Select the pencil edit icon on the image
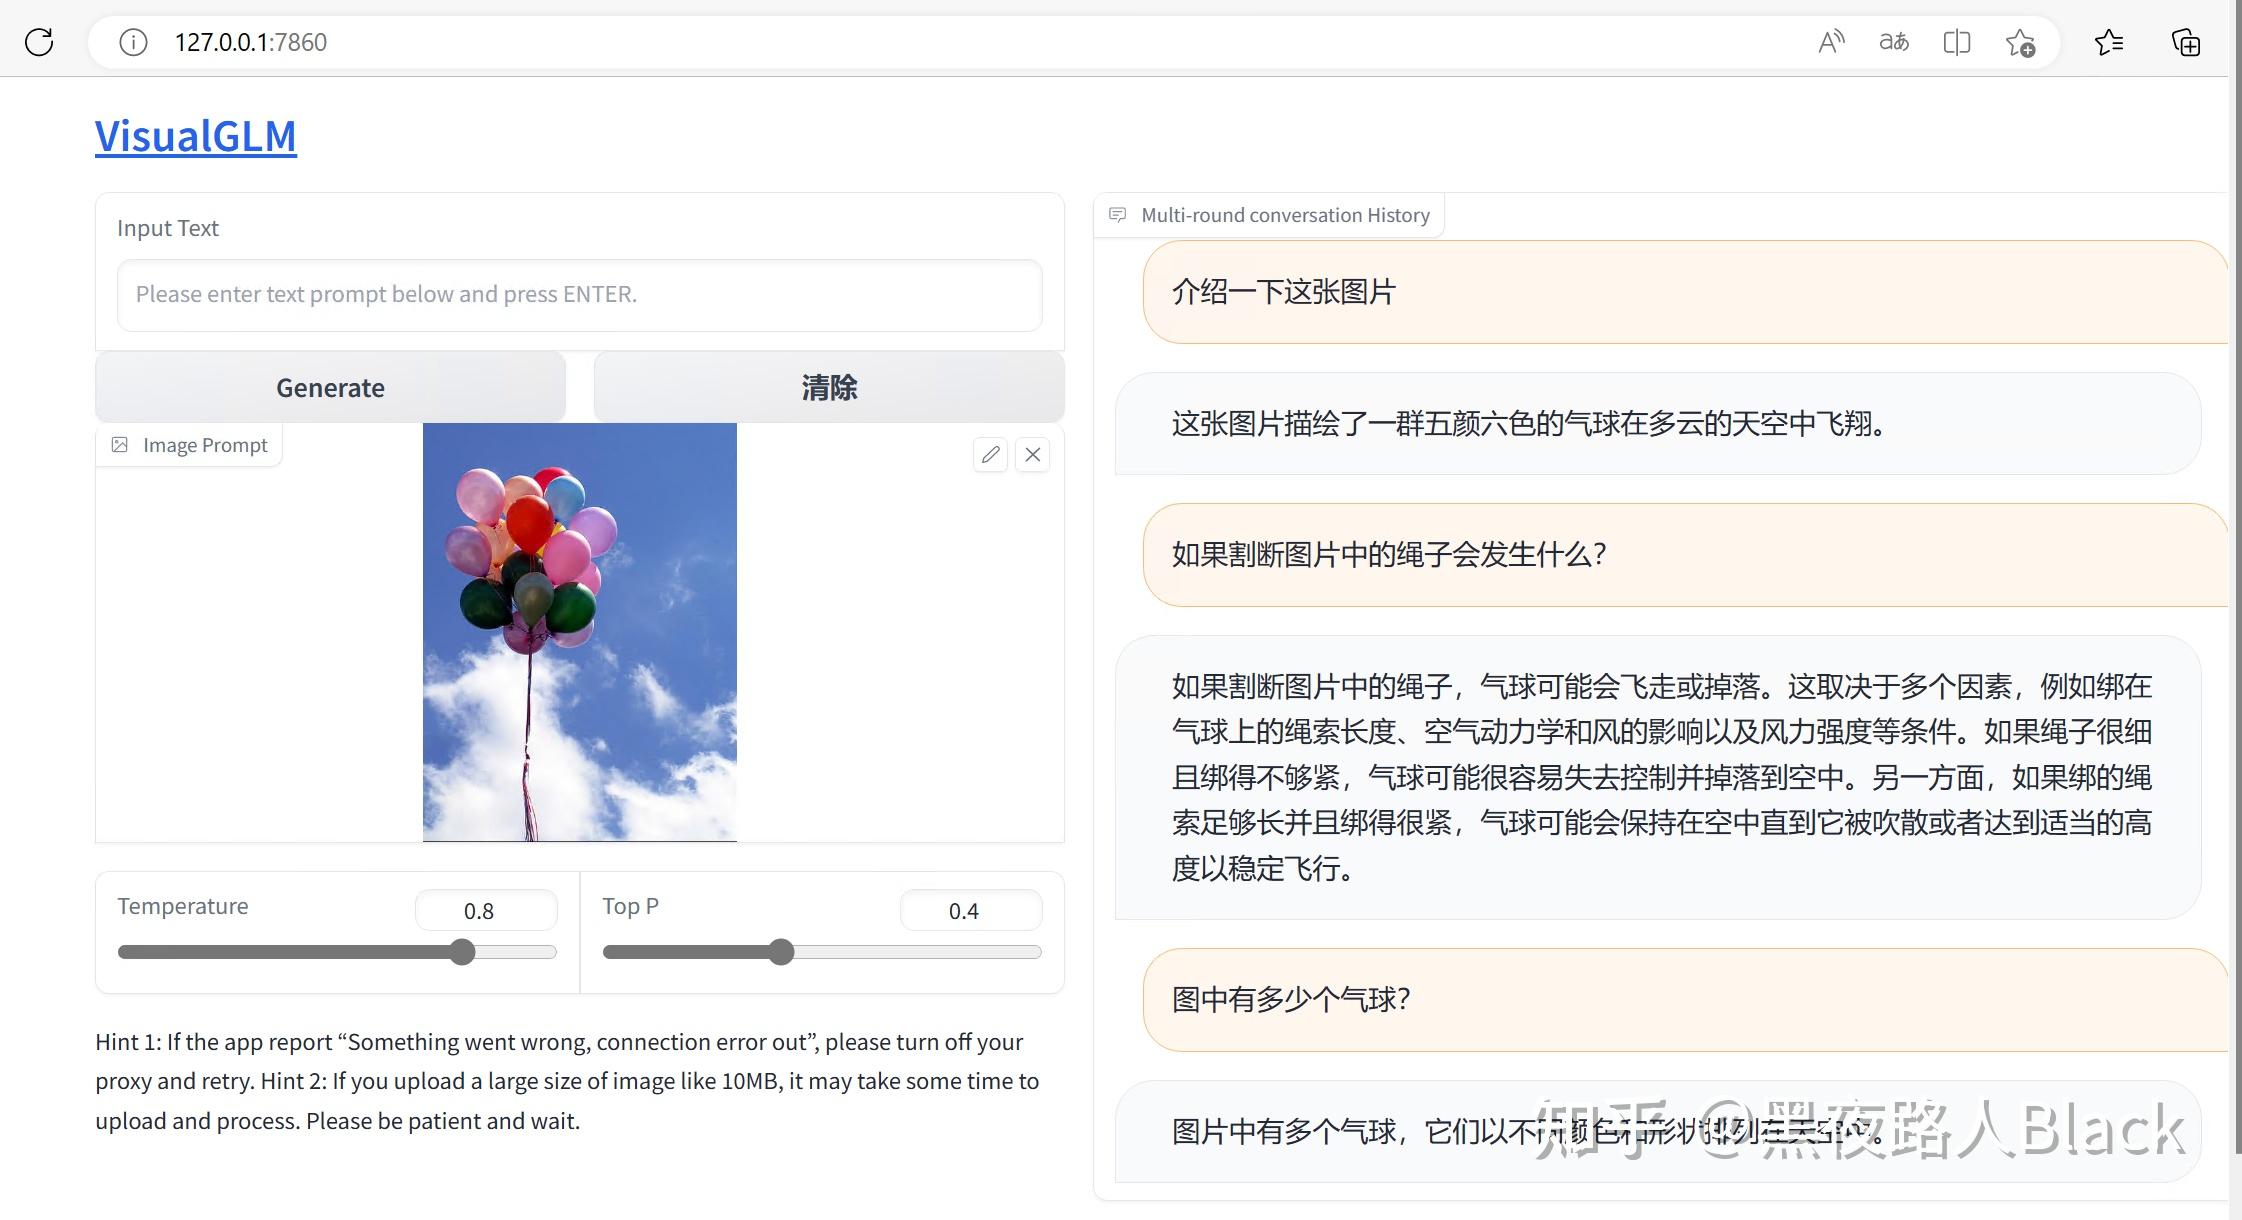This screenshot has height=1220, width=2242. point(990,455)
